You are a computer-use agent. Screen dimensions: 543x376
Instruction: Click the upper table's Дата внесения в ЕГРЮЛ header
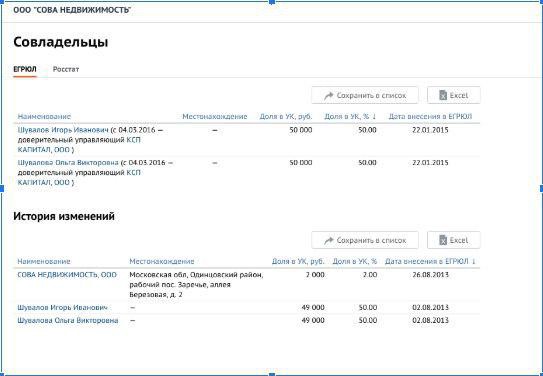[430, 117]
